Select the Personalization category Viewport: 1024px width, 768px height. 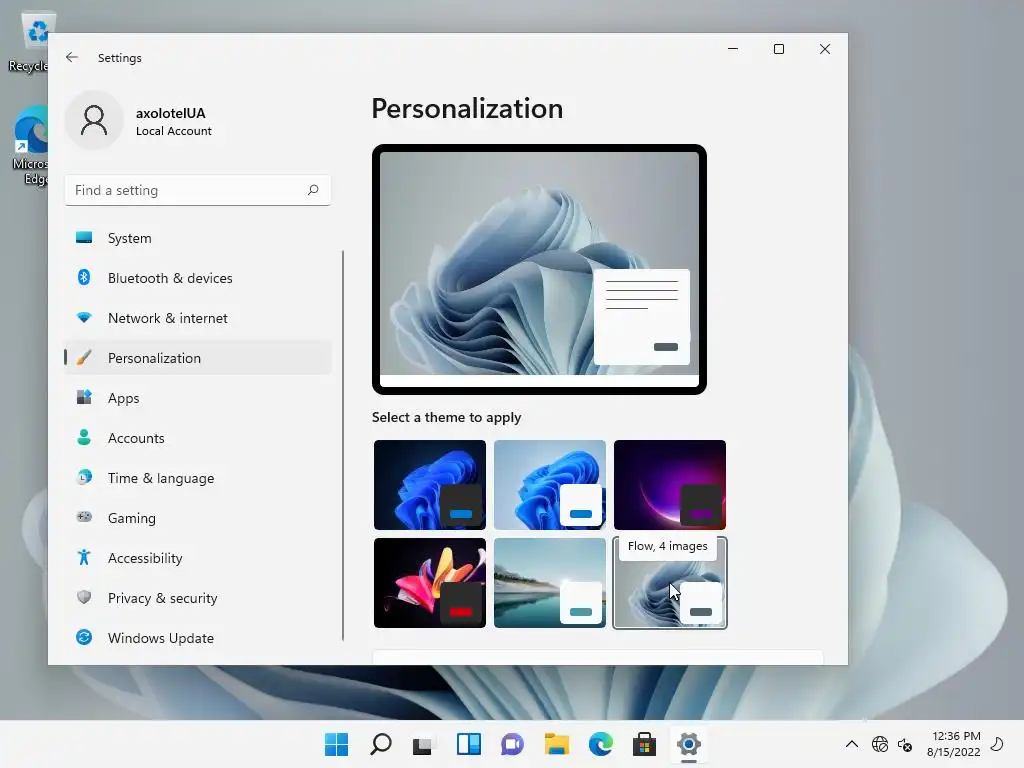coord(198,358)
